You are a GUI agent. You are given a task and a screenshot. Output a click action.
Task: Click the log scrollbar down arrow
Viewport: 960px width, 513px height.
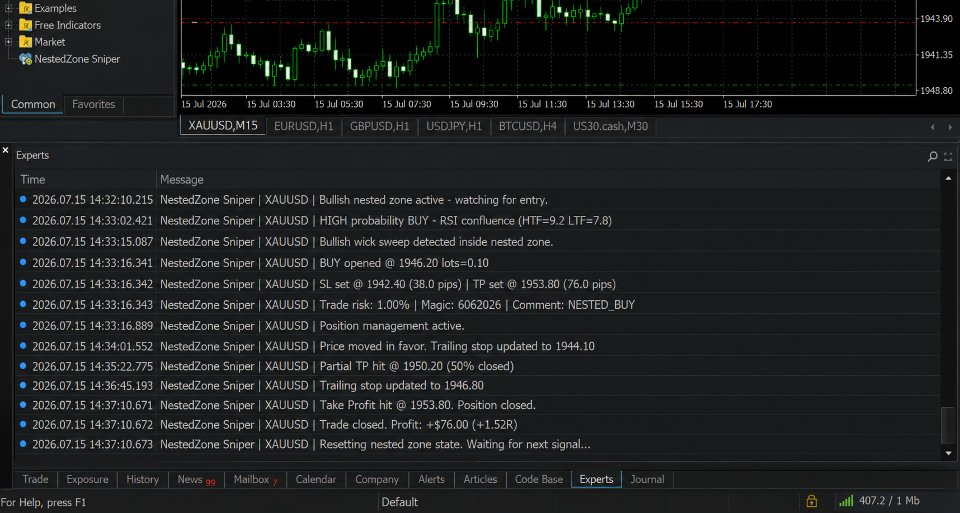[949, 454]
